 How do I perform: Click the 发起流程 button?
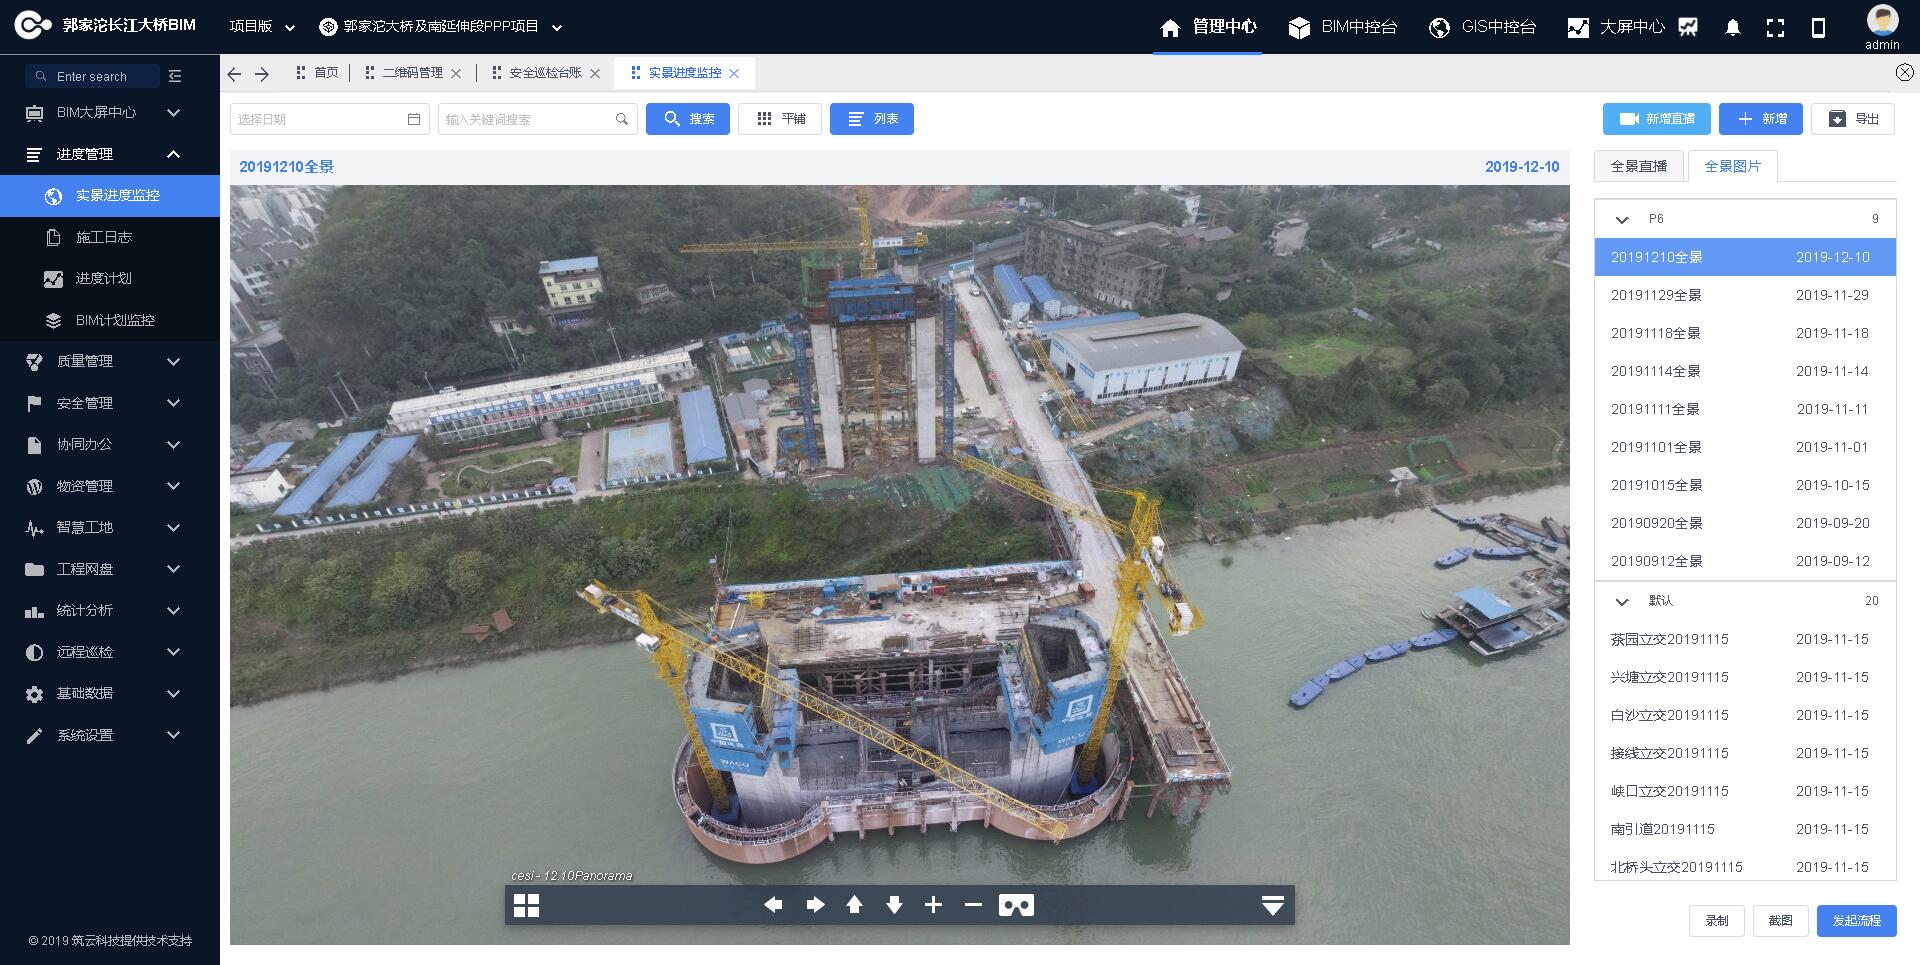click(1856, 920)
